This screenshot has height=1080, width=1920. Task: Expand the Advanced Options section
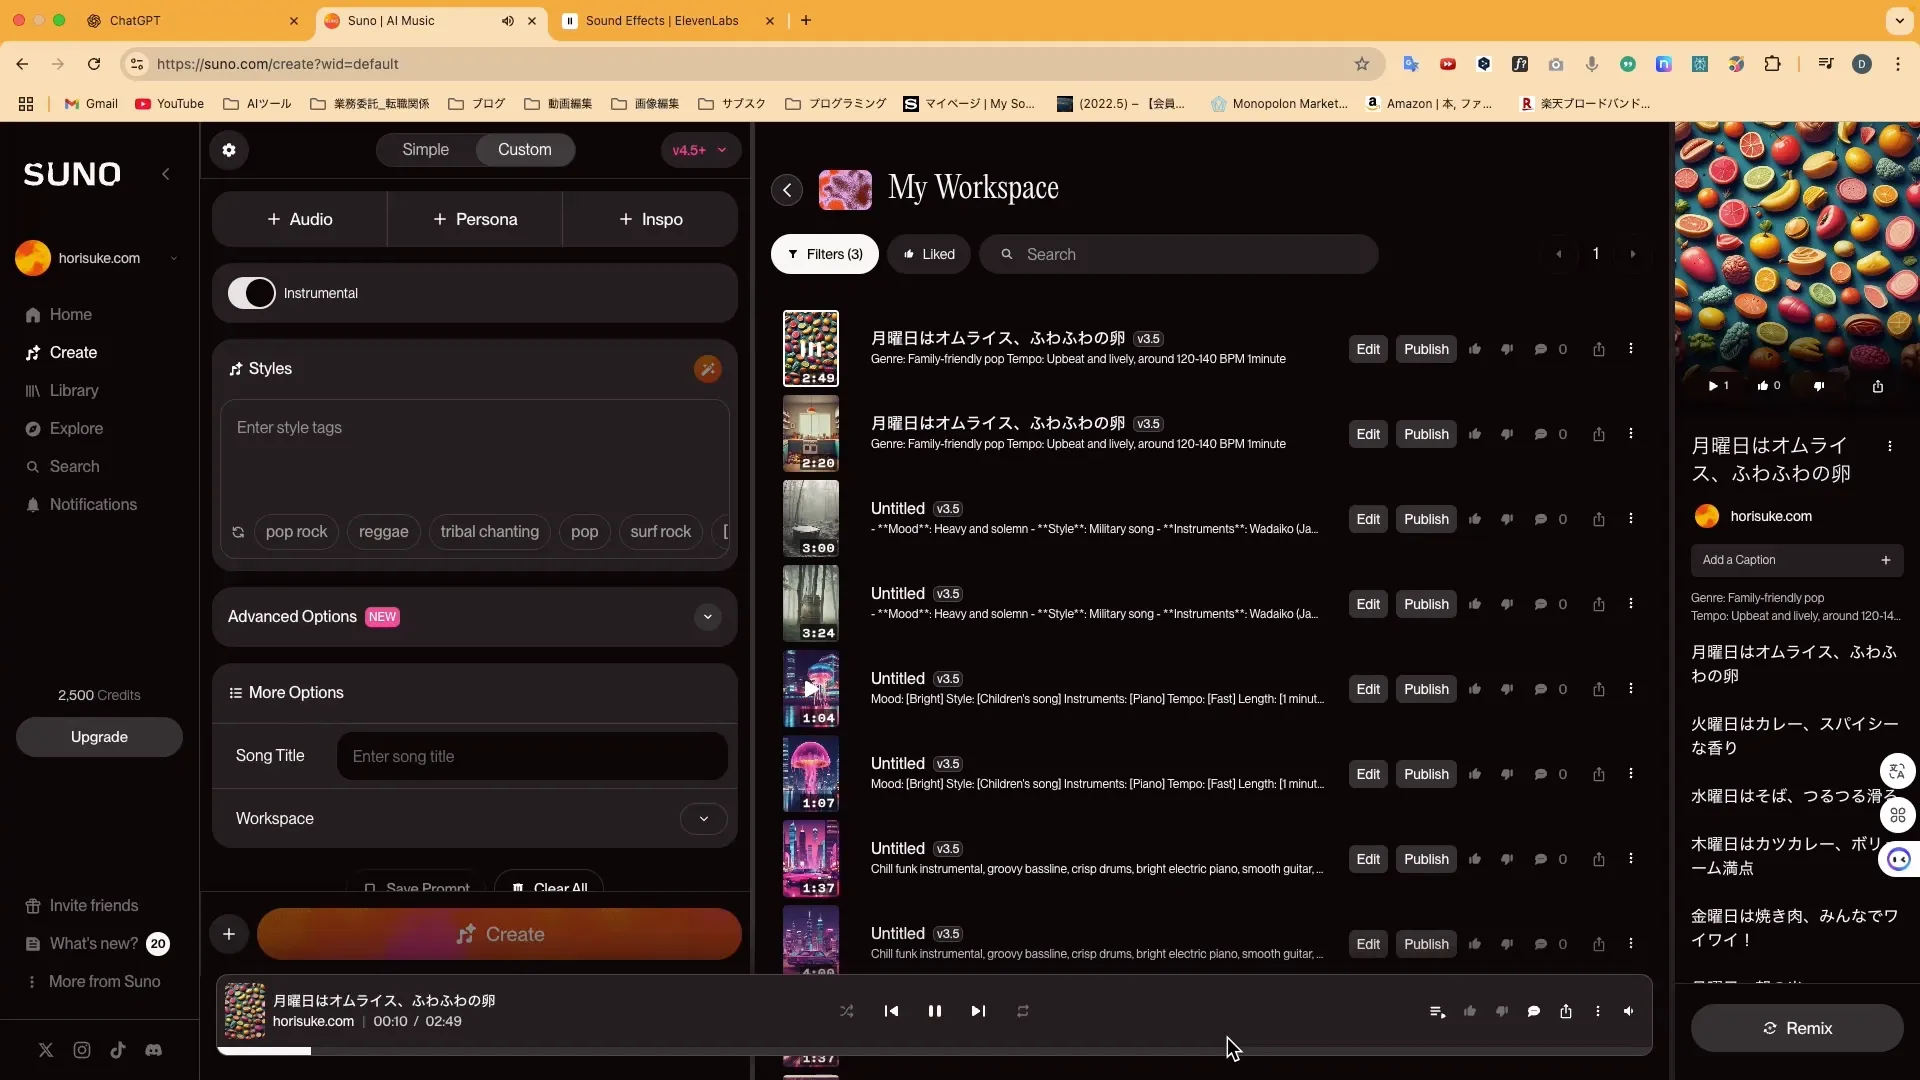click(707, 617)
